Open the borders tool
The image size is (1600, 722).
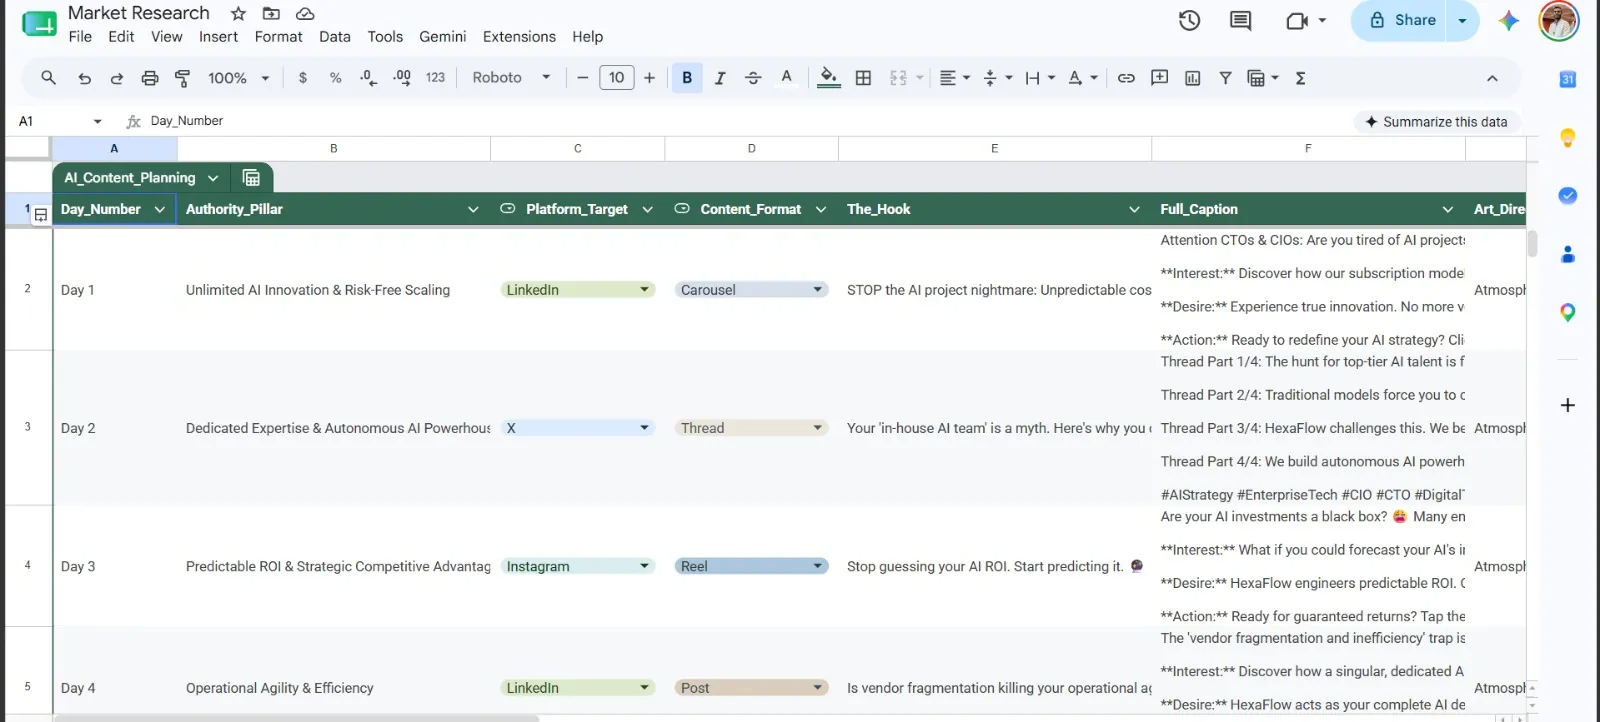pos(863,78)
